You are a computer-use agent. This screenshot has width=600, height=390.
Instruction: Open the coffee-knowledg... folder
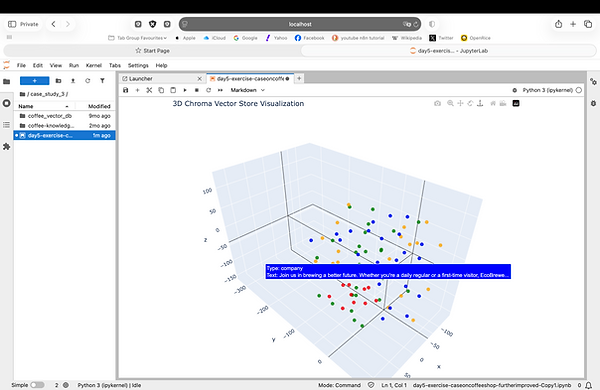click(64, 126)
